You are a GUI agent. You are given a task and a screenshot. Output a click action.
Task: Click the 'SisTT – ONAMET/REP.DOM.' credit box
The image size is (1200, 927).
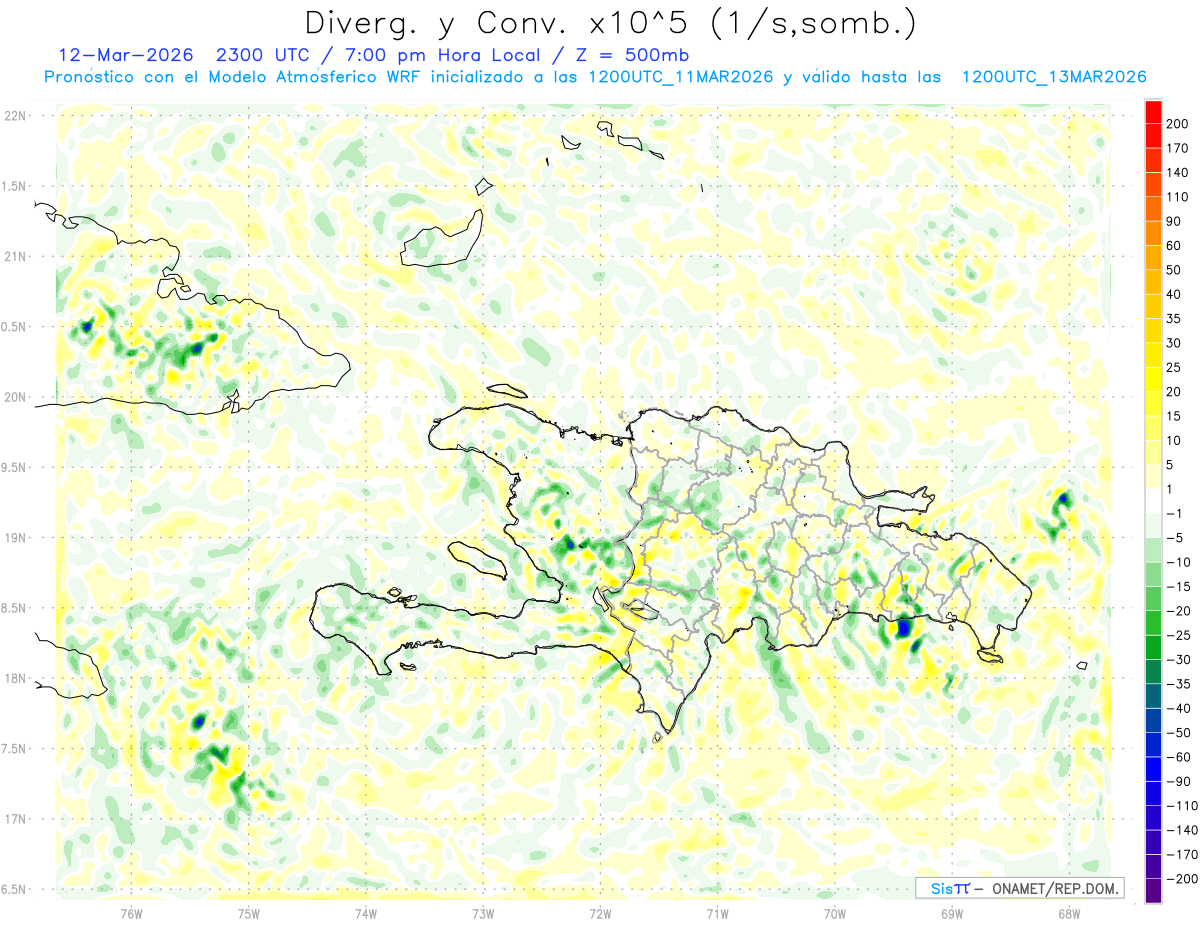1019,888
